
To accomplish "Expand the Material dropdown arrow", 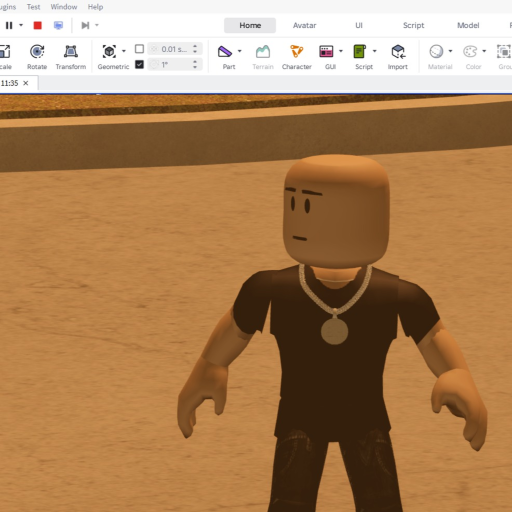I will click(x=450, y=51).
